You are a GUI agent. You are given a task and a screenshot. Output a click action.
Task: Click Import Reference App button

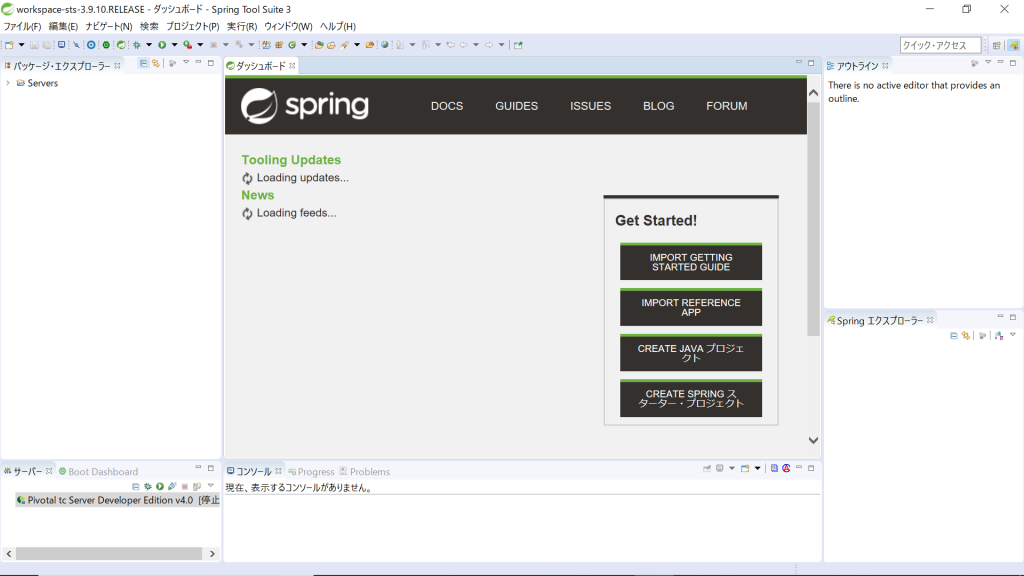(691, 307)
